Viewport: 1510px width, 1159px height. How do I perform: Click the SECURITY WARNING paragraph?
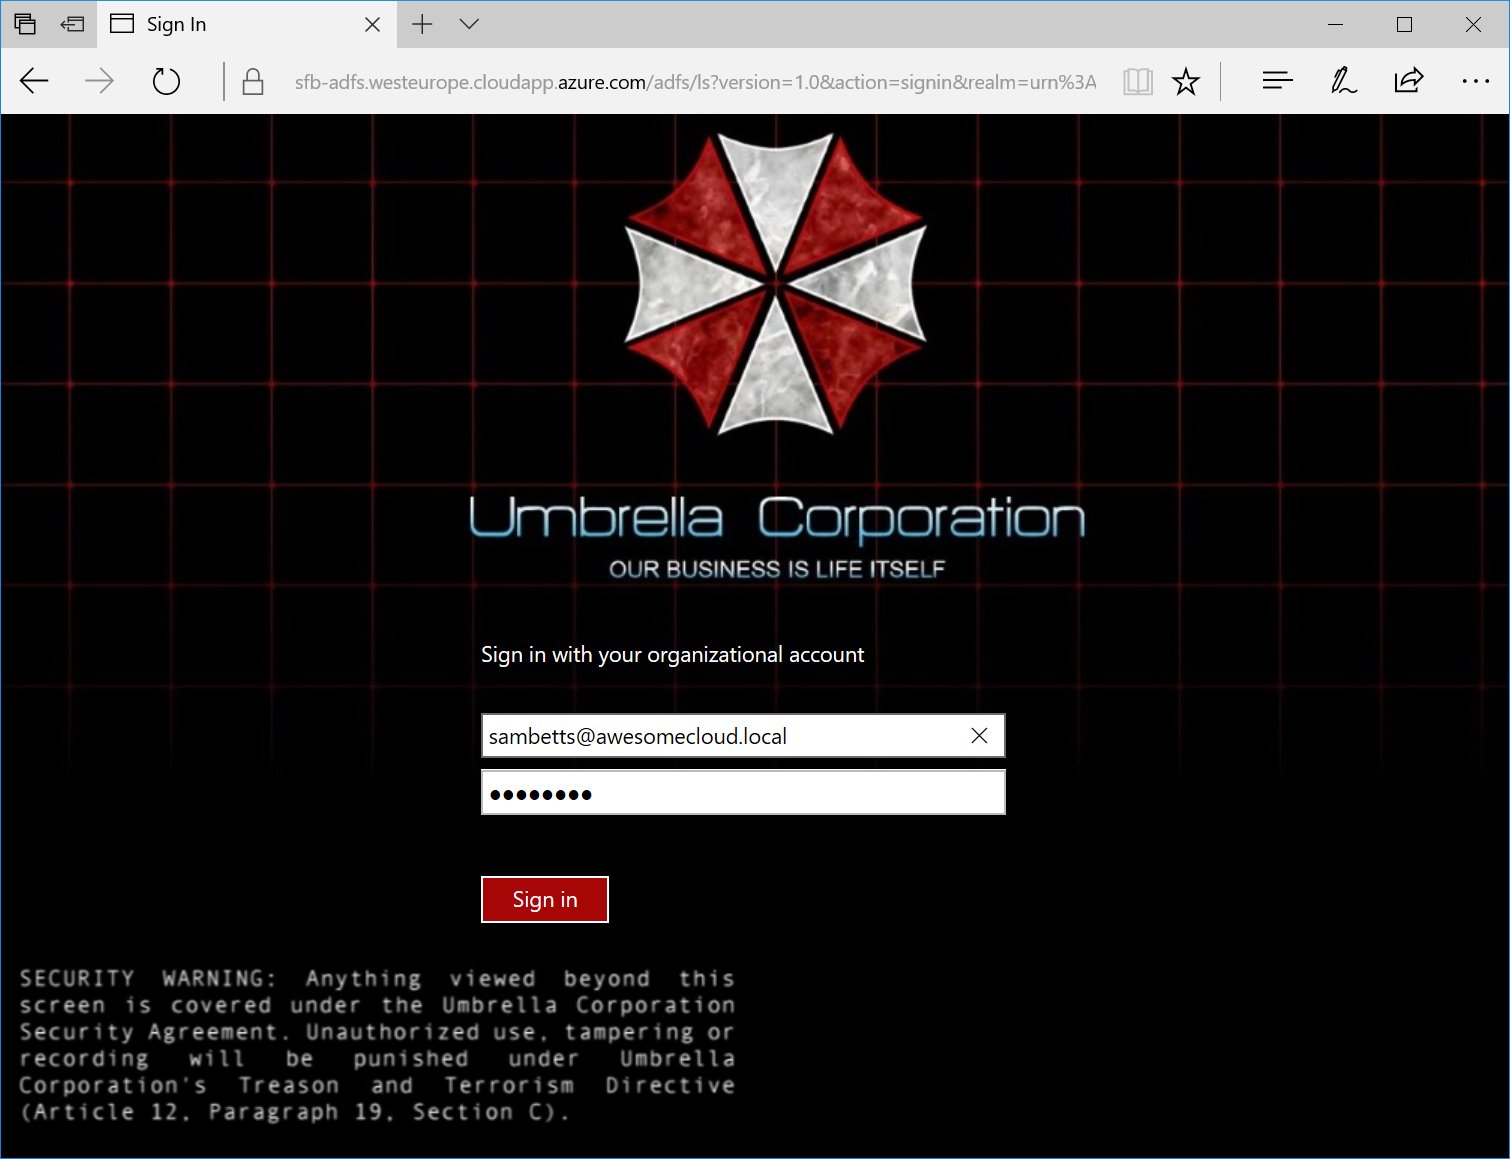pos(377,1045)
